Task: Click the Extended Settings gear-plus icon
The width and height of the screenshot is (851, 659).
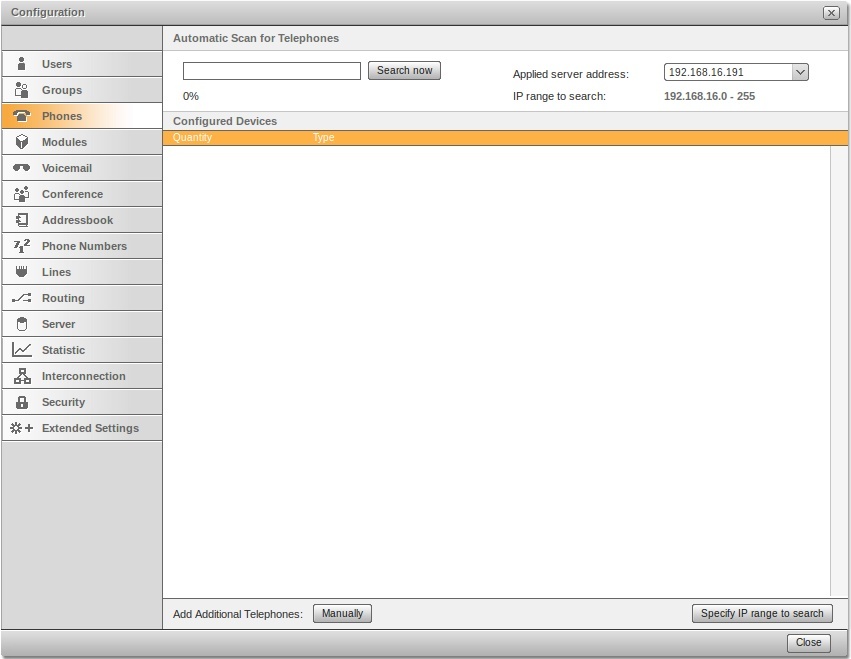Action: (x=22, y=428)
